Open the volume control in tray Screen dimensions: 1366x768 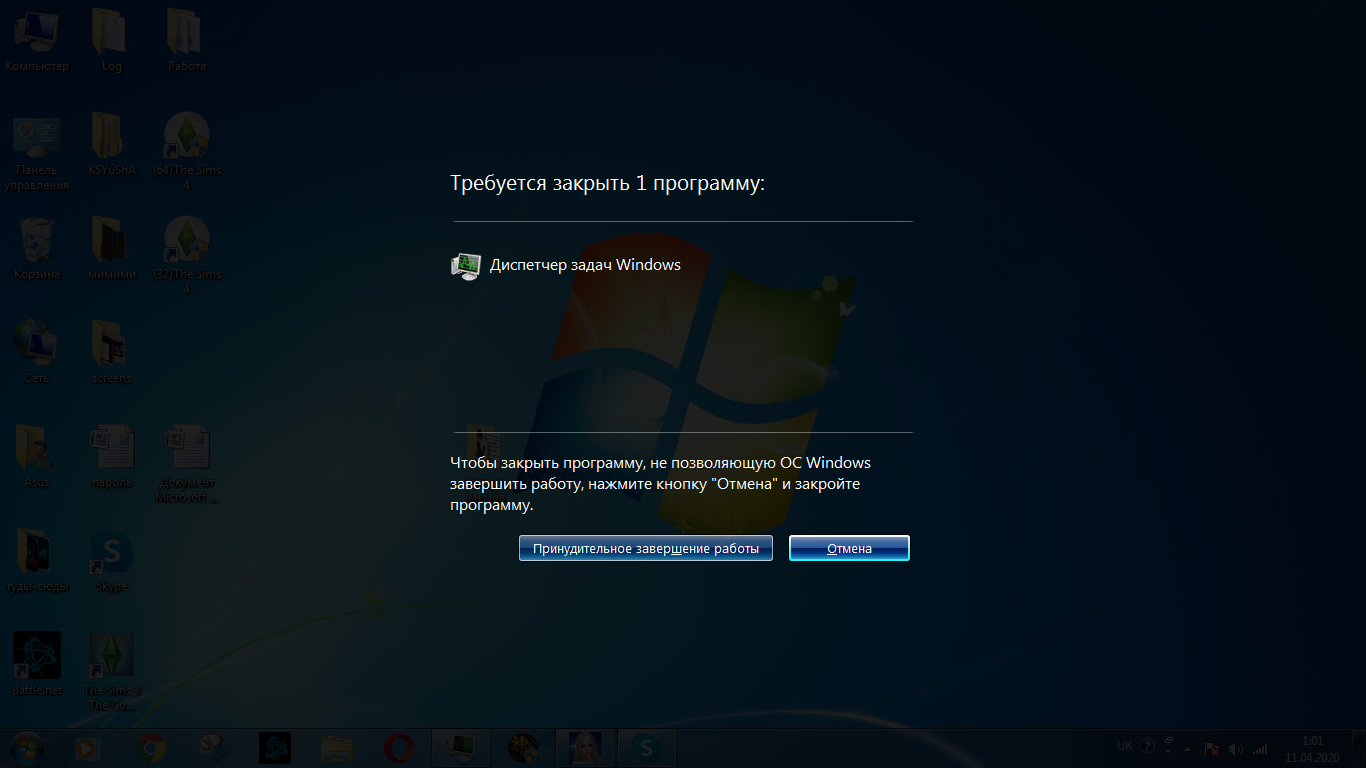click(x=1235, y=748)
